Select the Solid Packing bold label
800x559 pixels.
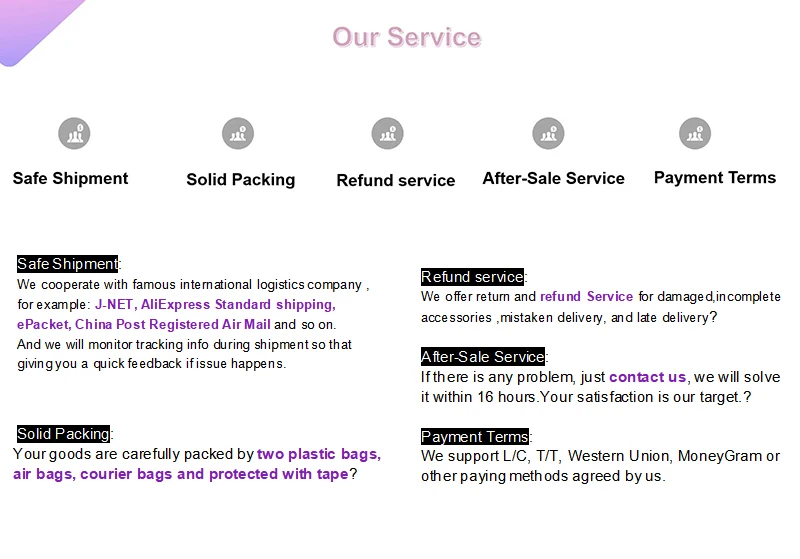click(x=241, y=180)
